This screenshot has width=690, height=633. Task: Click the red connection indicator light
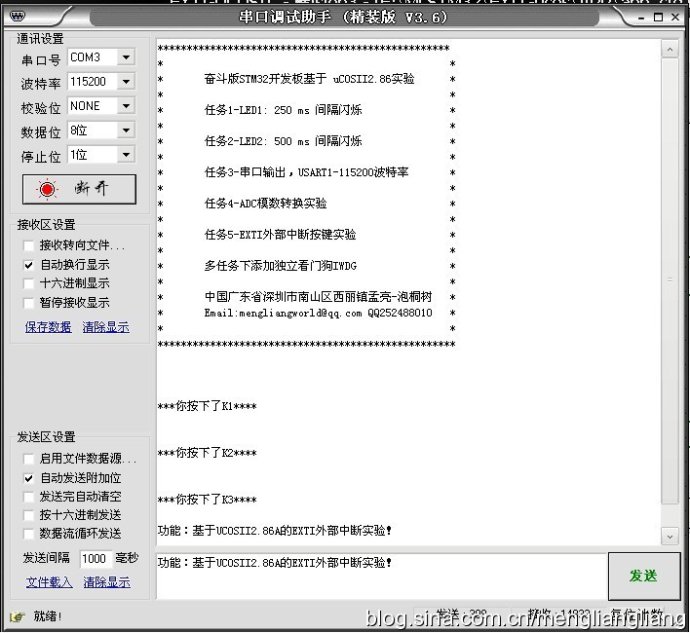[x=47, y=189]
